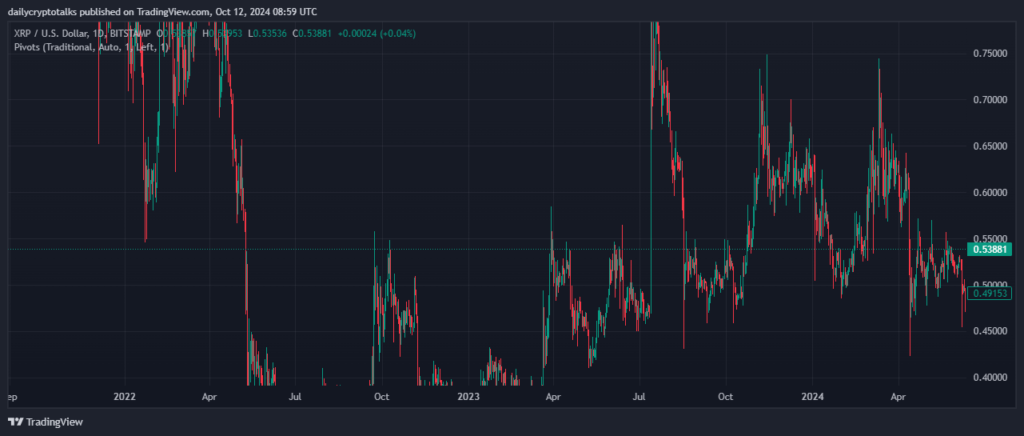The height and width of the screenshot is (436, 1024).
Task: Click the Oct label just before 2023
Action: tap(382, 396)
